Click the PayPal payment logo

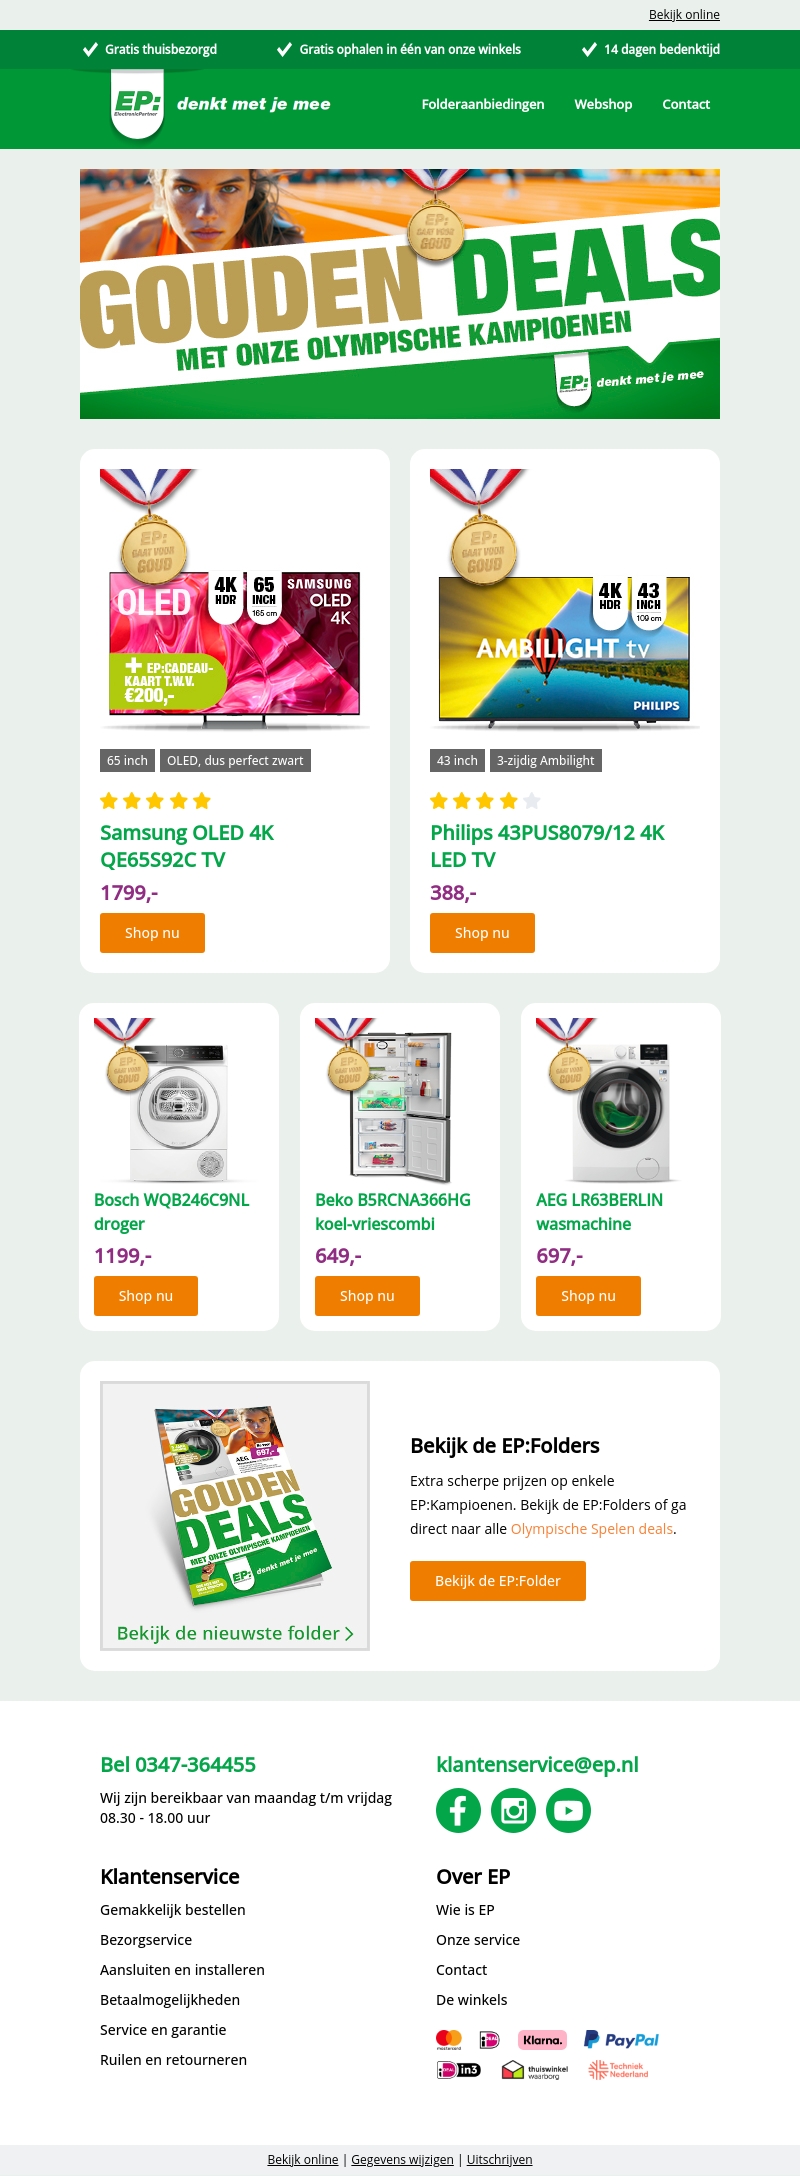(621, 2039)
